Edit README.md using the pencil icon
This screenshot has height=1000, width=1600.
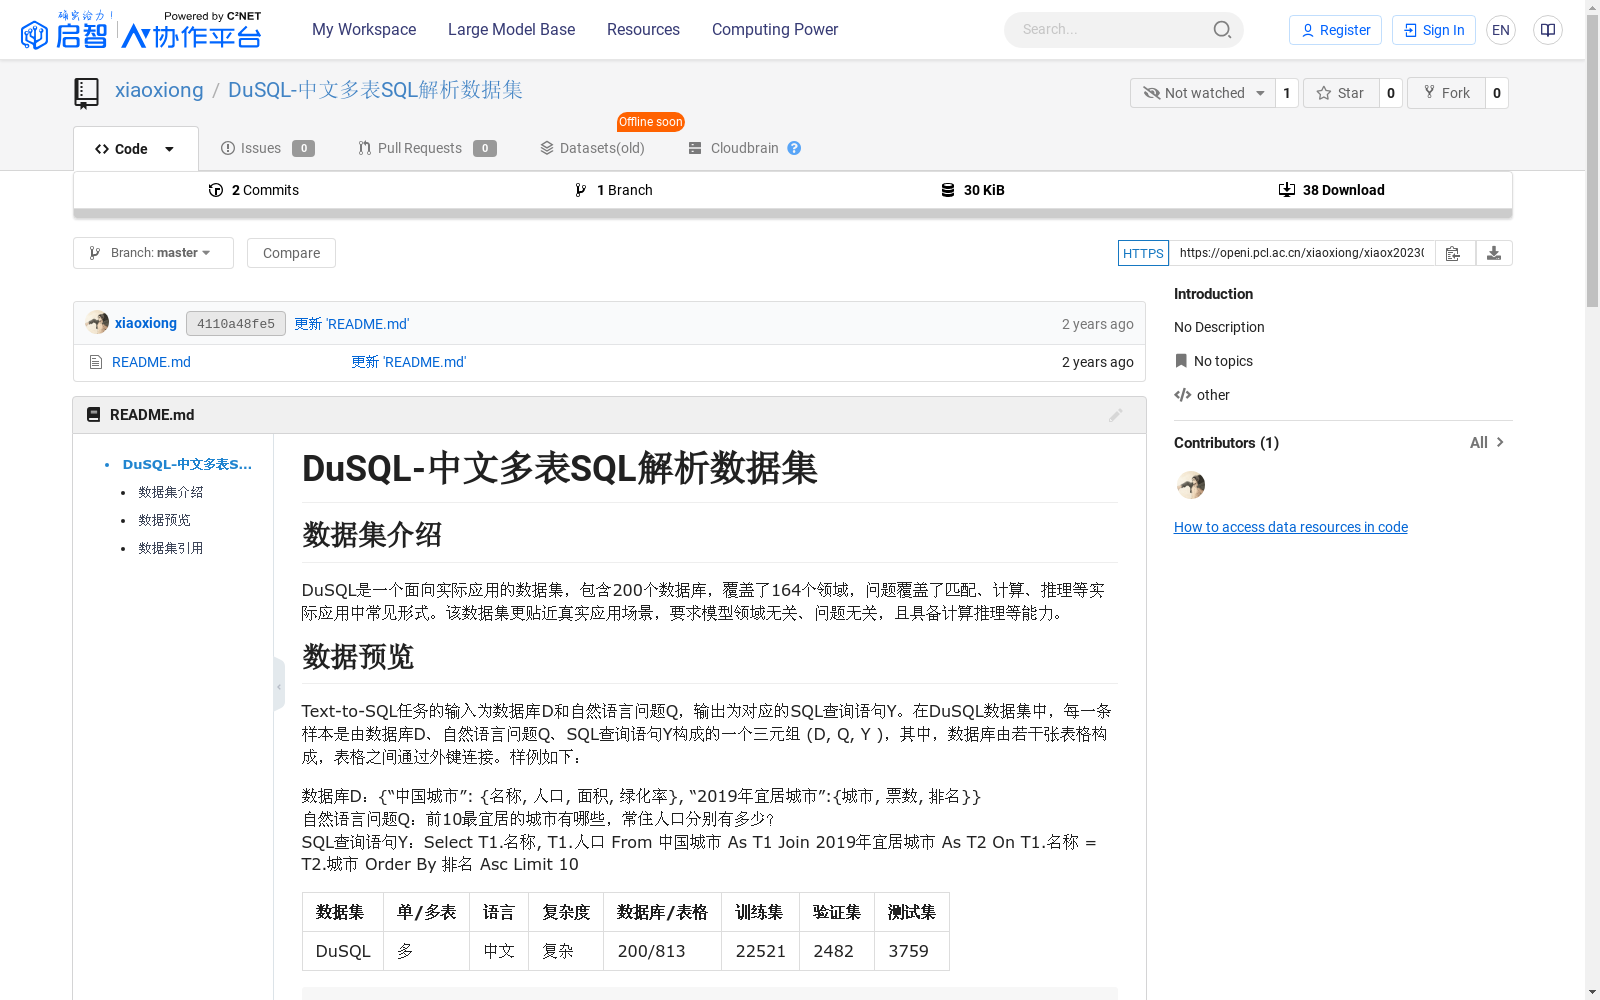1116,415
